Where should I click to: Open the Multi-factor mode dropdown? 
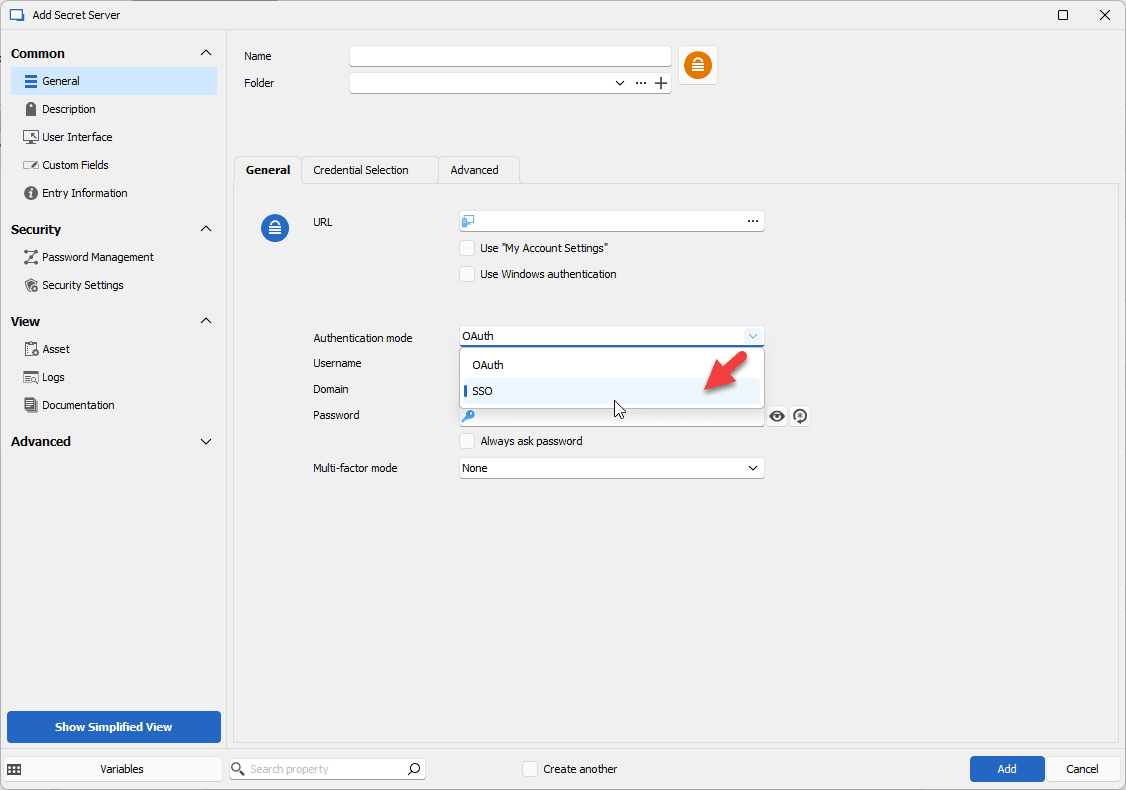[x=611, y=468]
